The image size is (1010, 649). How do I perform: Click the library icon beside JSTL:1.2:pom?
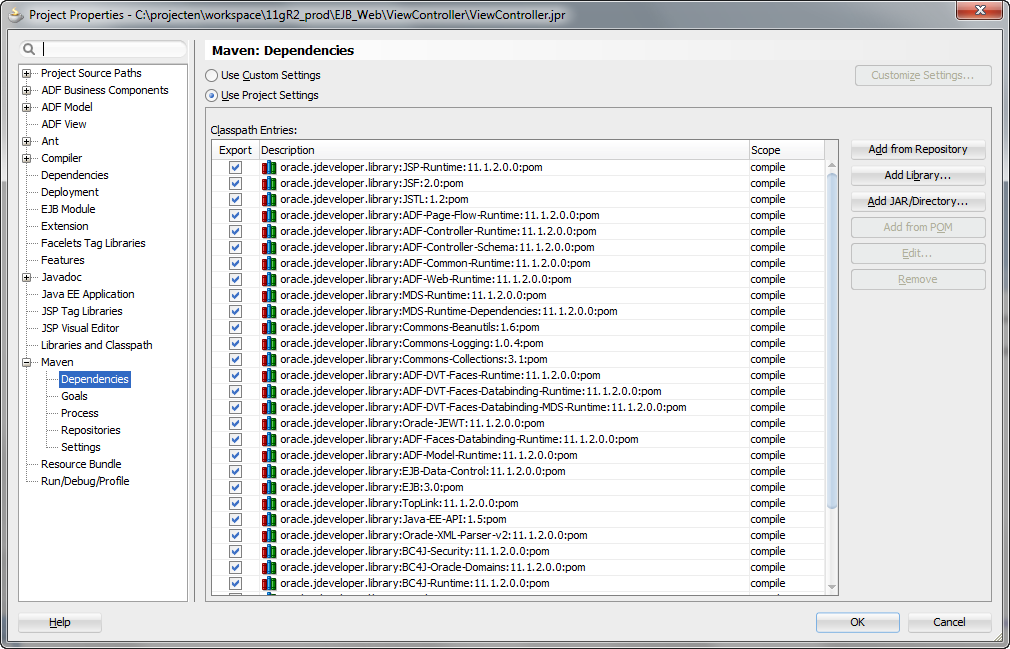(269, 199)
